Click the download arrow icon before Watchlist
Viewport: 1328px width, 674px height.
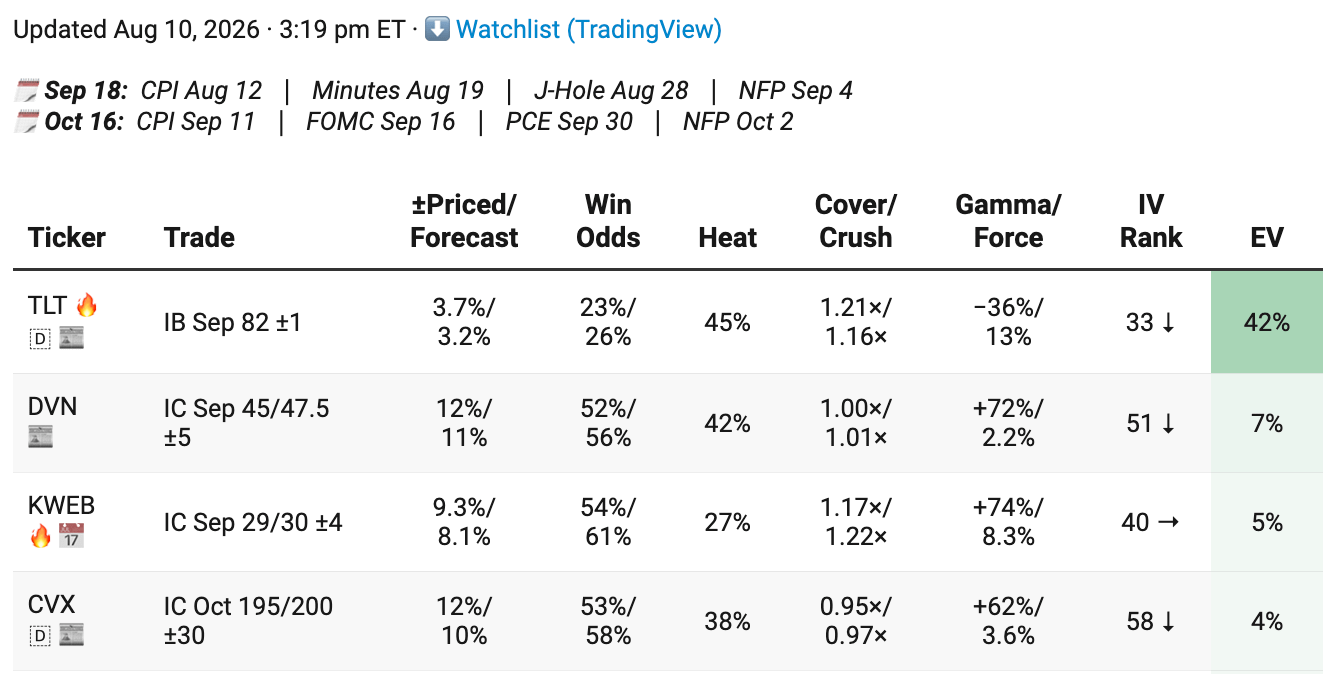(436, 29)
